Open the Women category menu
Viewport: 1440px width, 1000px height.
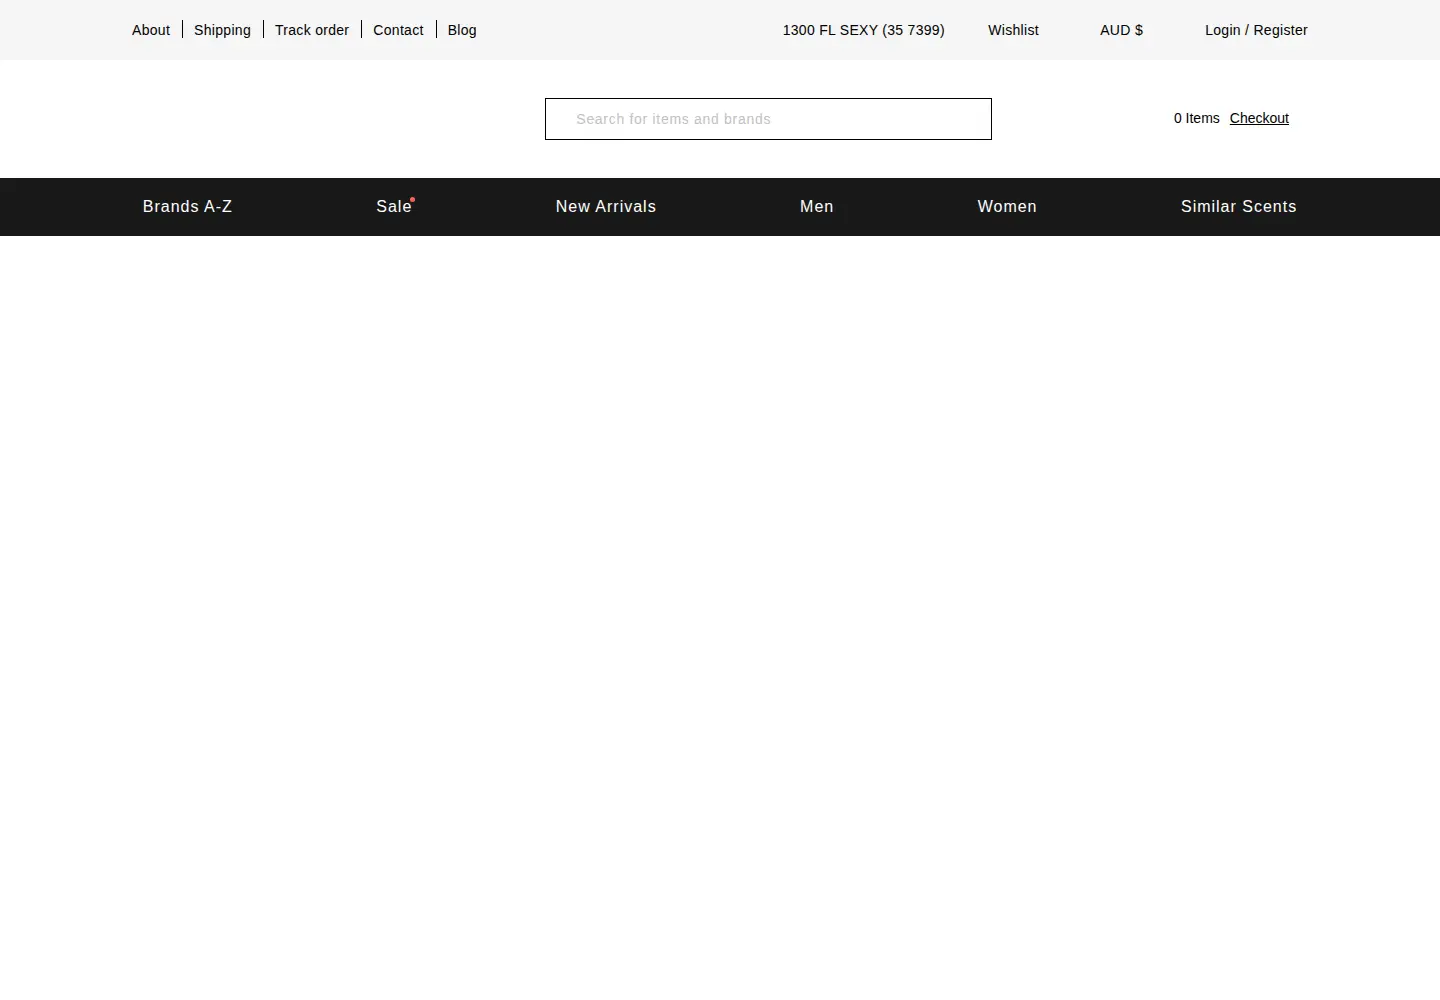point(1007,207)
